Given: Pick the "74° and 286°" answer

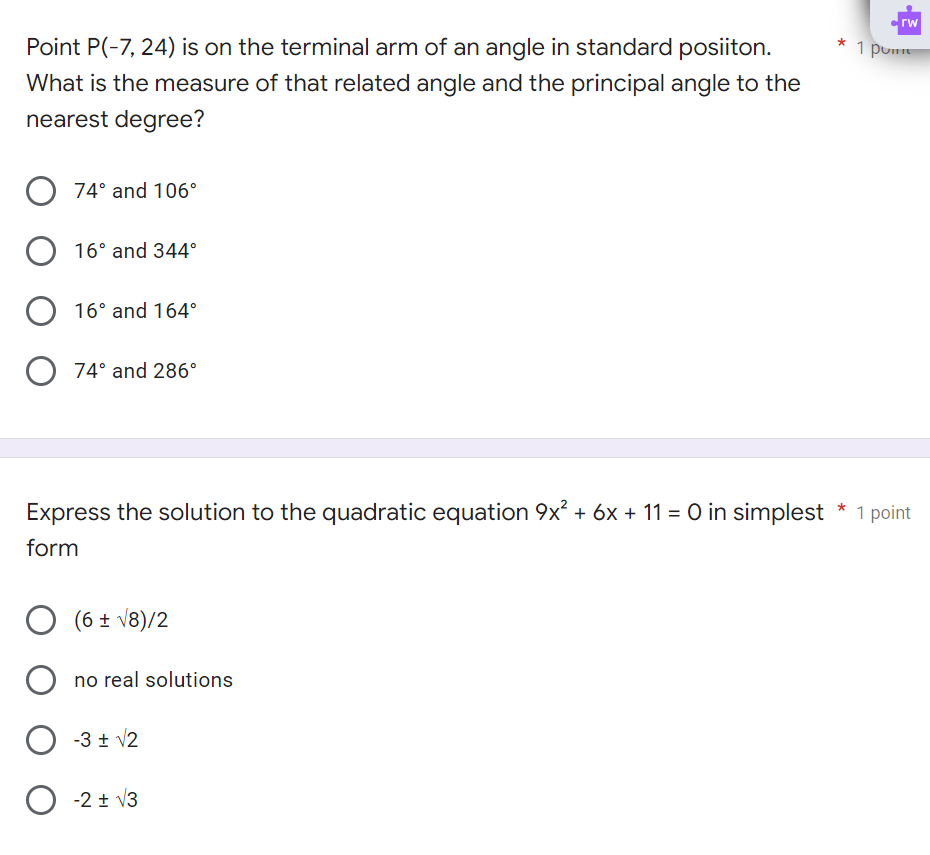Looking at the screenshot, I should point(41,371).
